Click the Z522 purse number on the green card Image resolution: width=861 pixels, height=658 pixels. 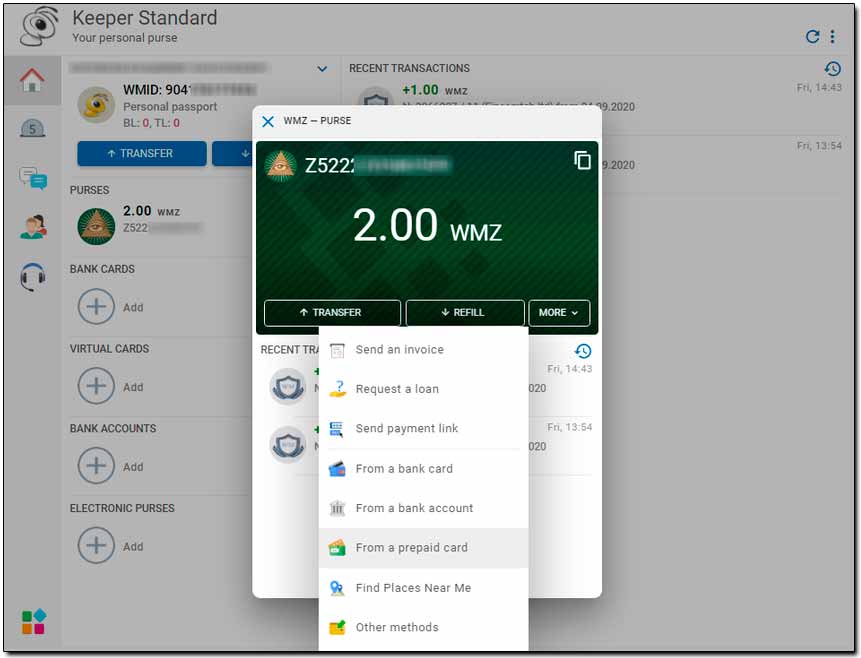tap(378, 165)
